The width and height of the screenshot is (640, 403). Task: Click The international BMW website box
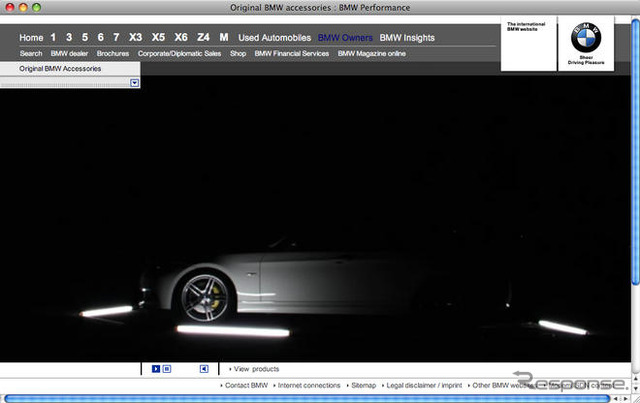click(x=528, y=44)
